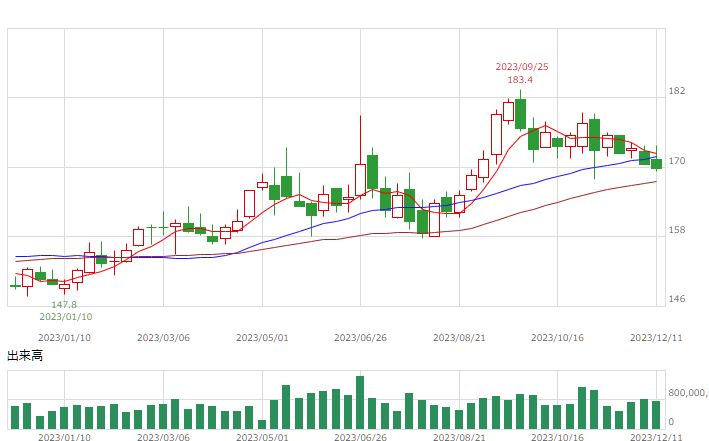The height and width of the screenshot is (441, 709).
Task: Click the 182 price axis label
Action: point(677,91)
